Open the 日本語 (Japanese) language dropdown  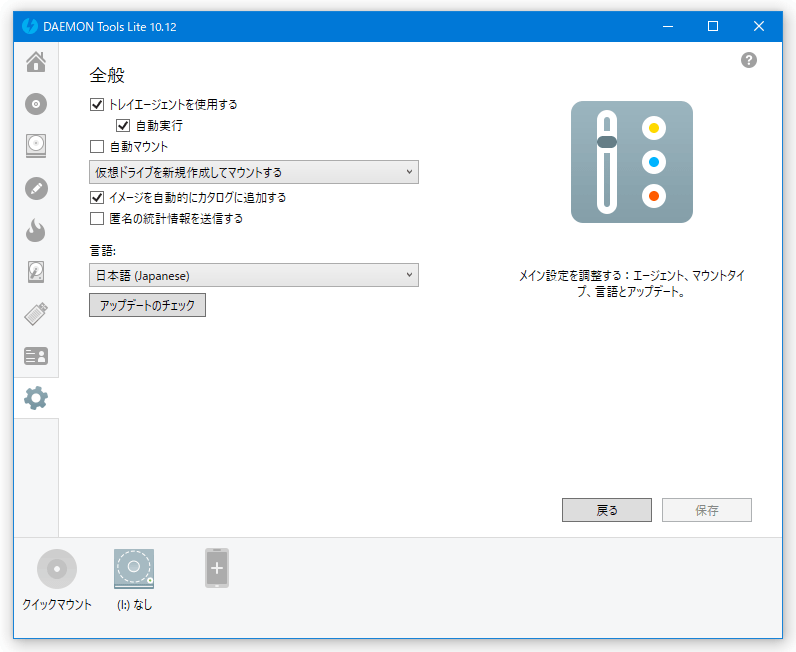254,275
